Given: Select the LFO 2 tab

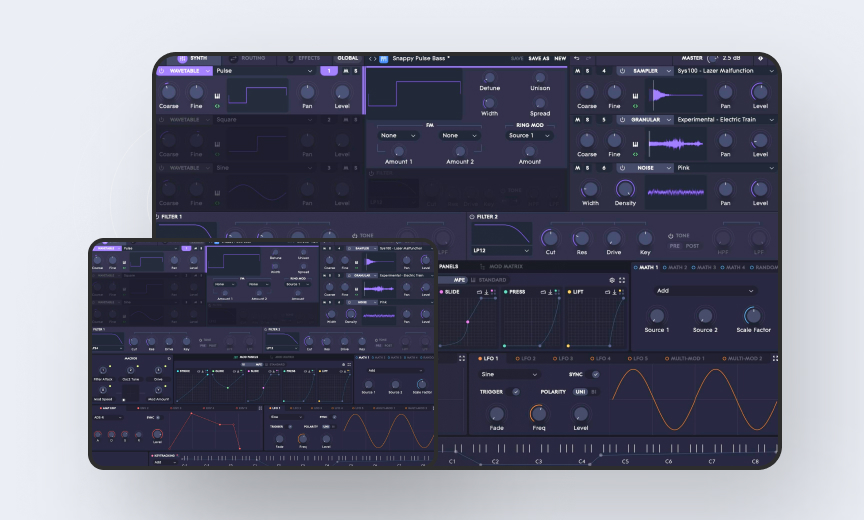Looking at the screenshot, I should pos(524,358).
